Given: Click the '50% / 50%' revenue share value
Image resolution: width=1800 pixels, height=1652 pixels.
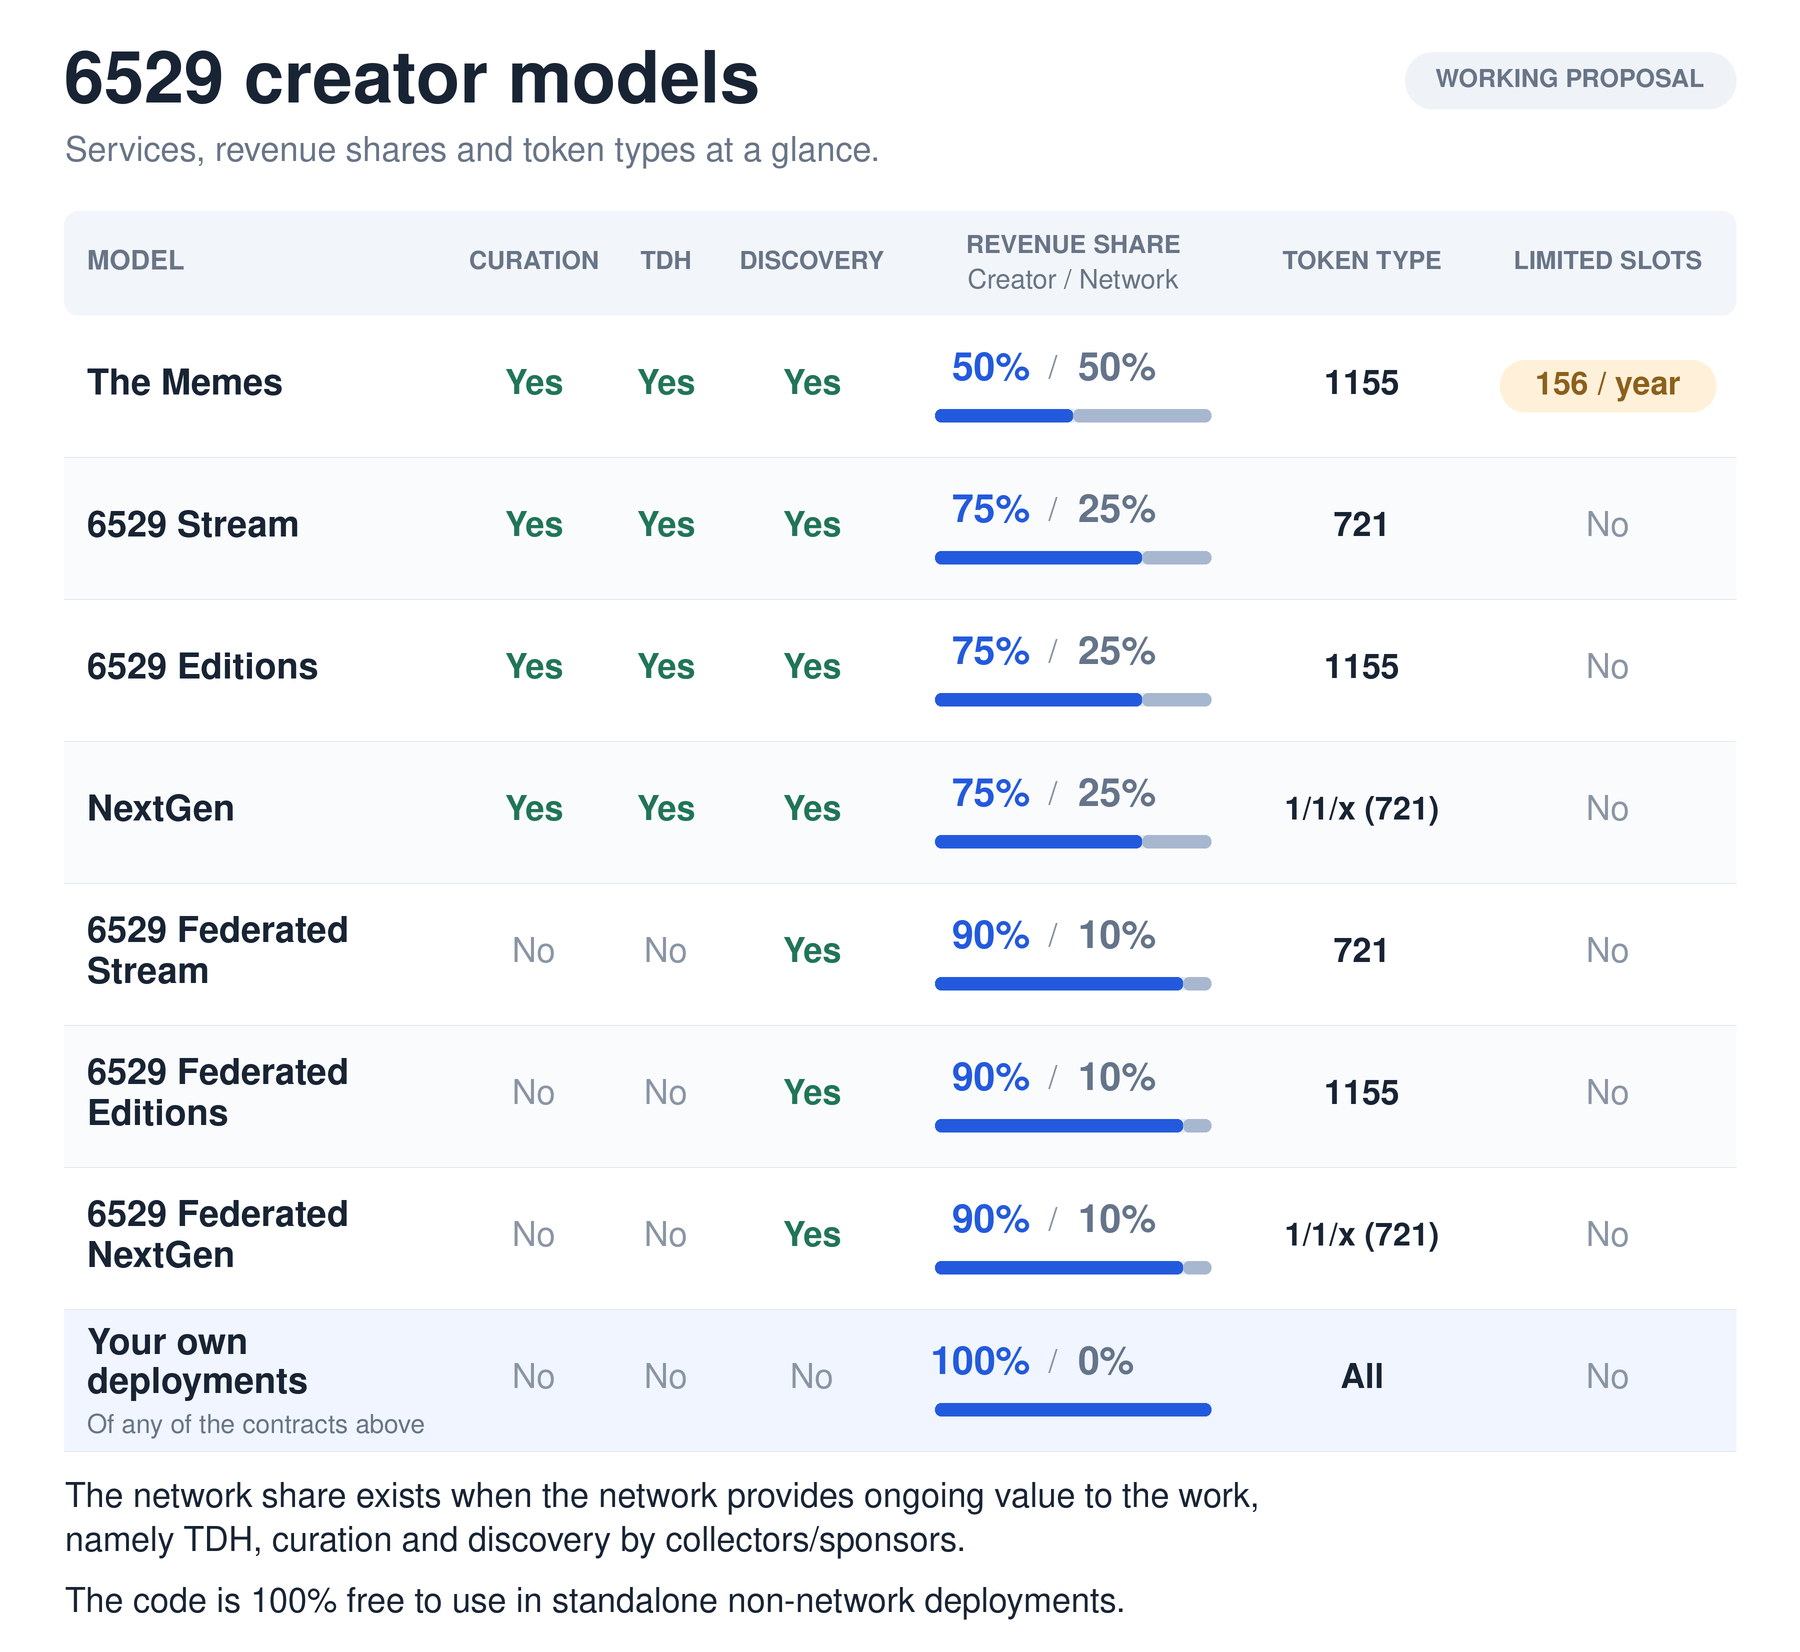Looking at the screenshot, I should pos(1054,368).
